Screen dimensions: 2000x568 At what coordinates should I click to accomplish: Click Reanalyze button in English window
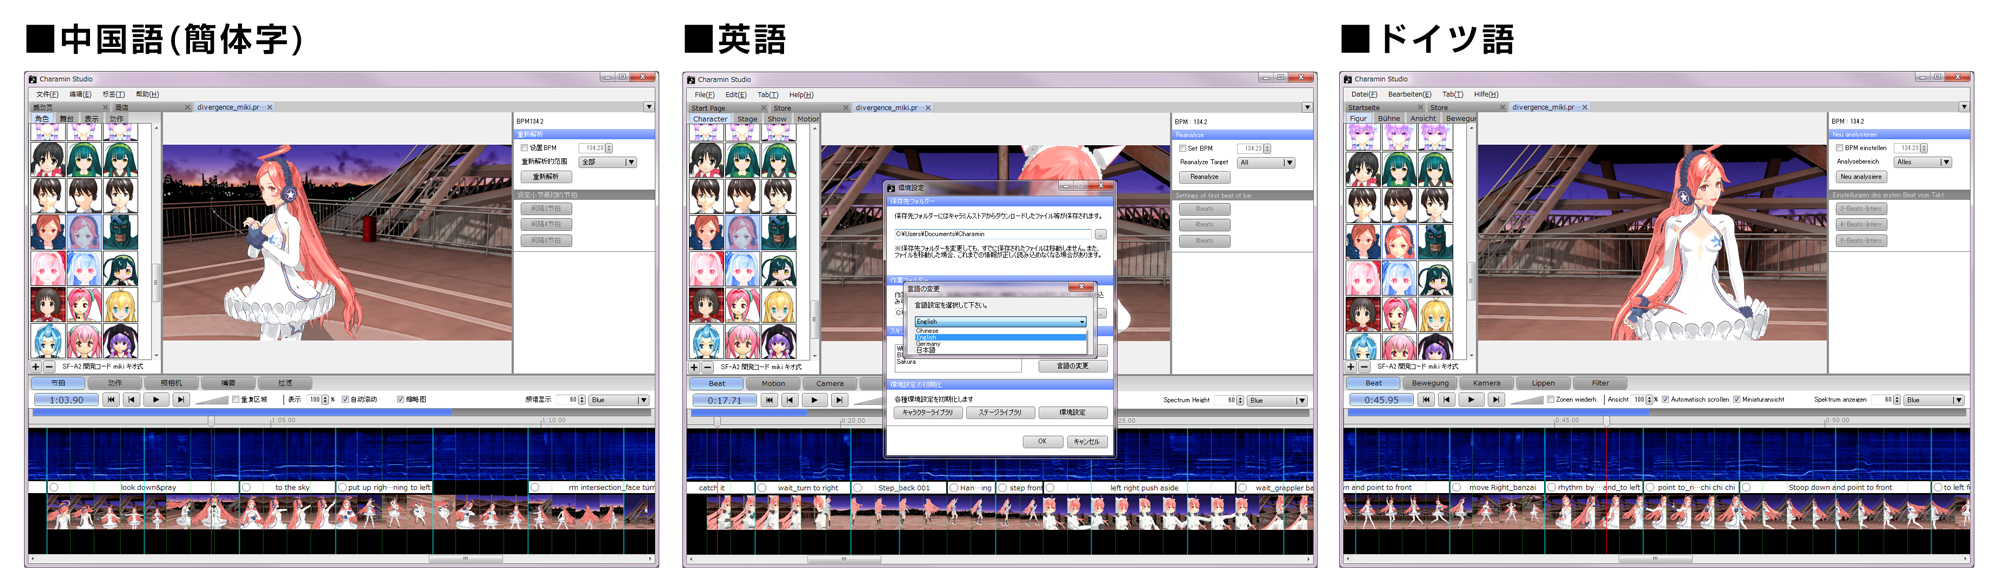coord(1204,177)
